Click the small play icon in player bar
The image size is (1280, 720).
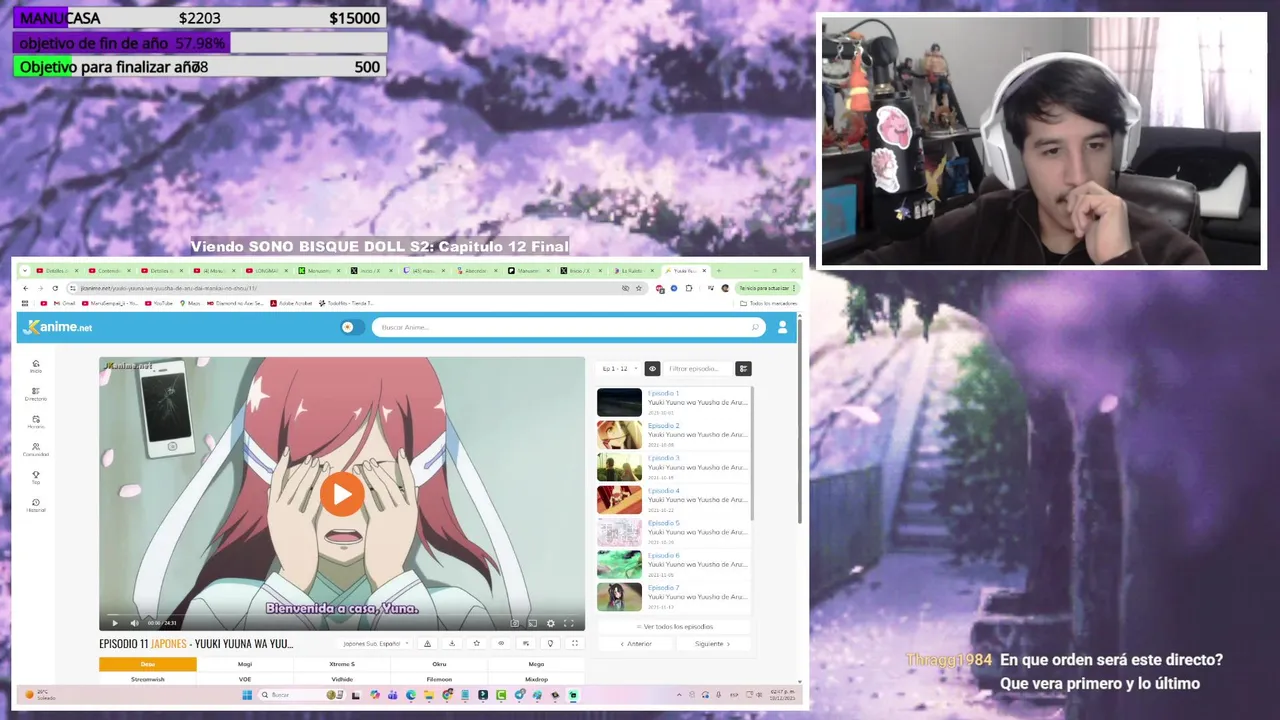(114, 623)
